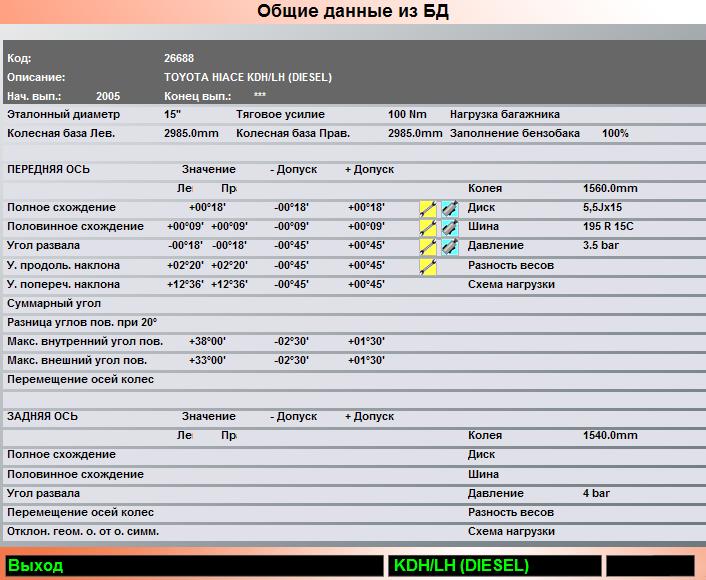
Task: Click left У. продоль. наклона value +02°20'
Action: (x=185, y=265)
